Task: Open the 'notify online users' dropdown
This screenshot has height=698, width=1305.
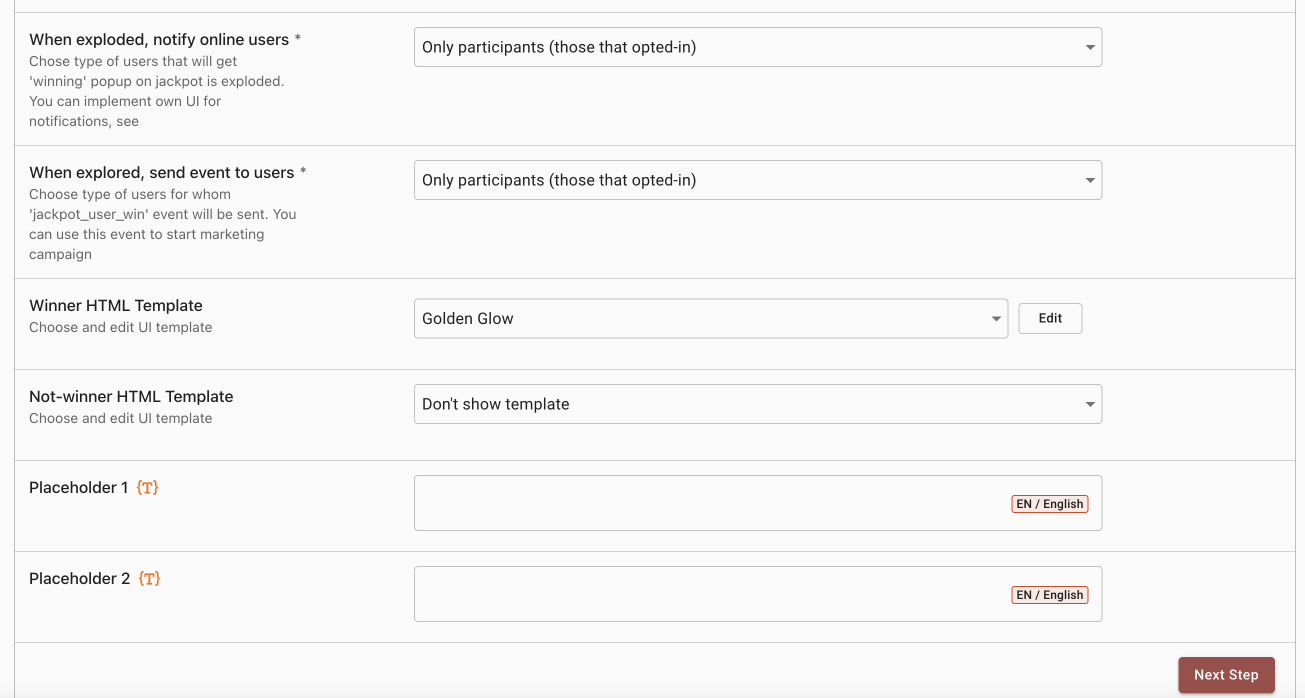Action: coord(757,47)
